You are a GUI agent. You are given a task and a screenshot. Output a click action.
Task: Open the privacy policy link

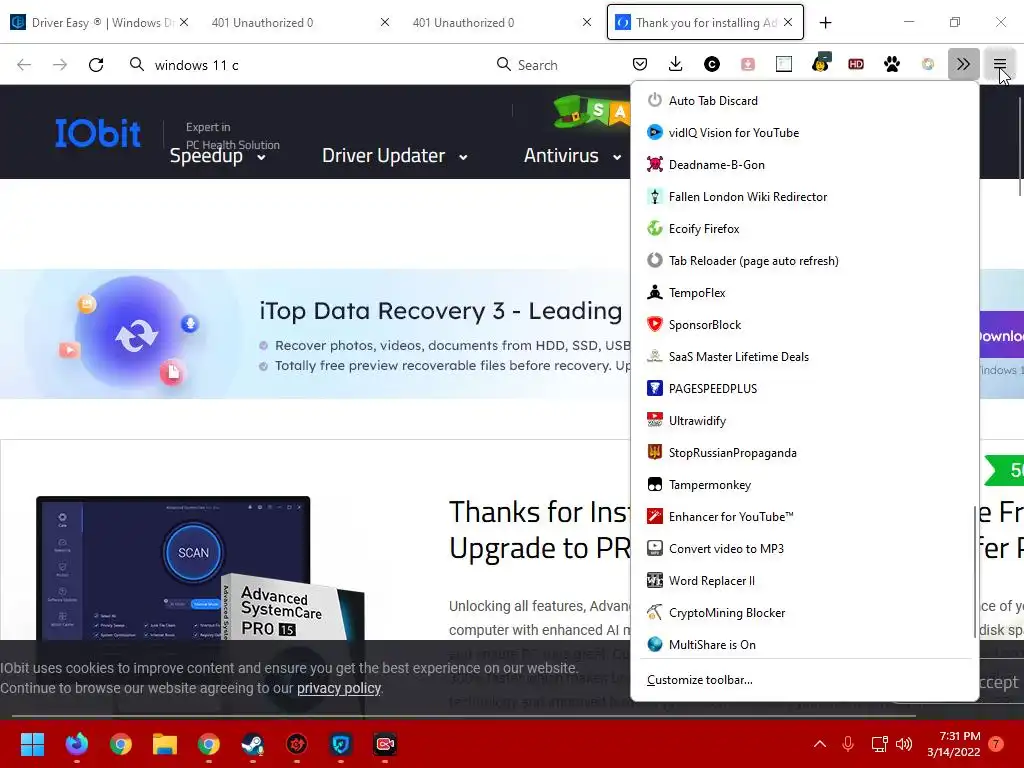click(339, 688)
